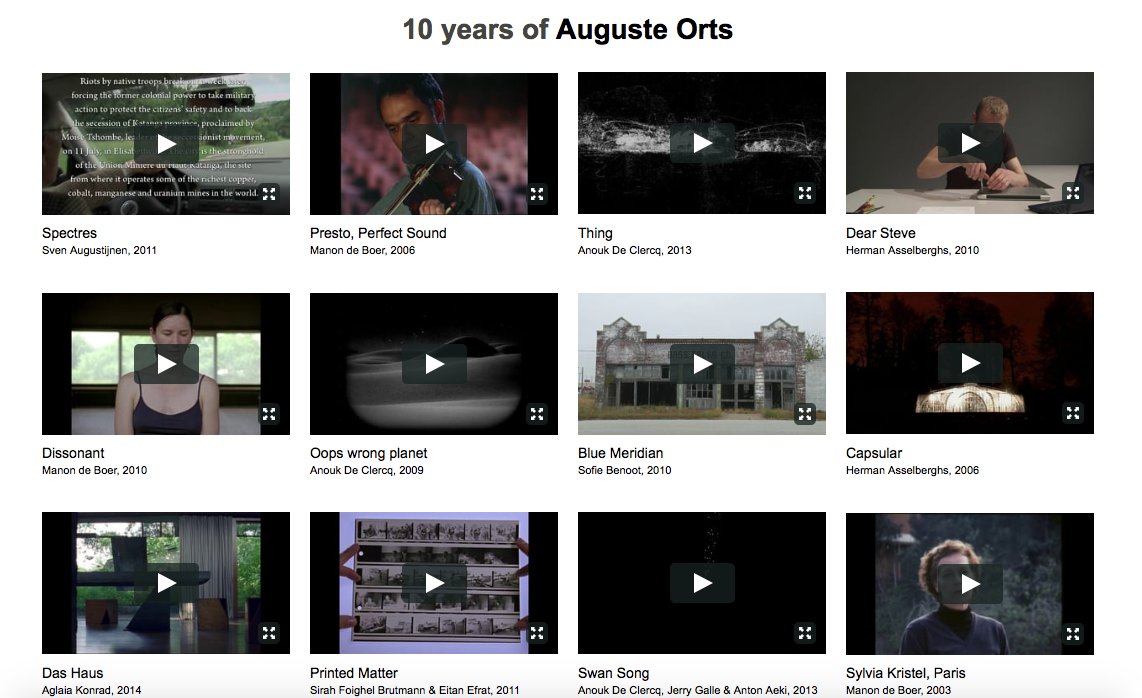Play the Capsular video
Image resolution: width=1142 pixels, height=698 pixels.
click(970, 363)
